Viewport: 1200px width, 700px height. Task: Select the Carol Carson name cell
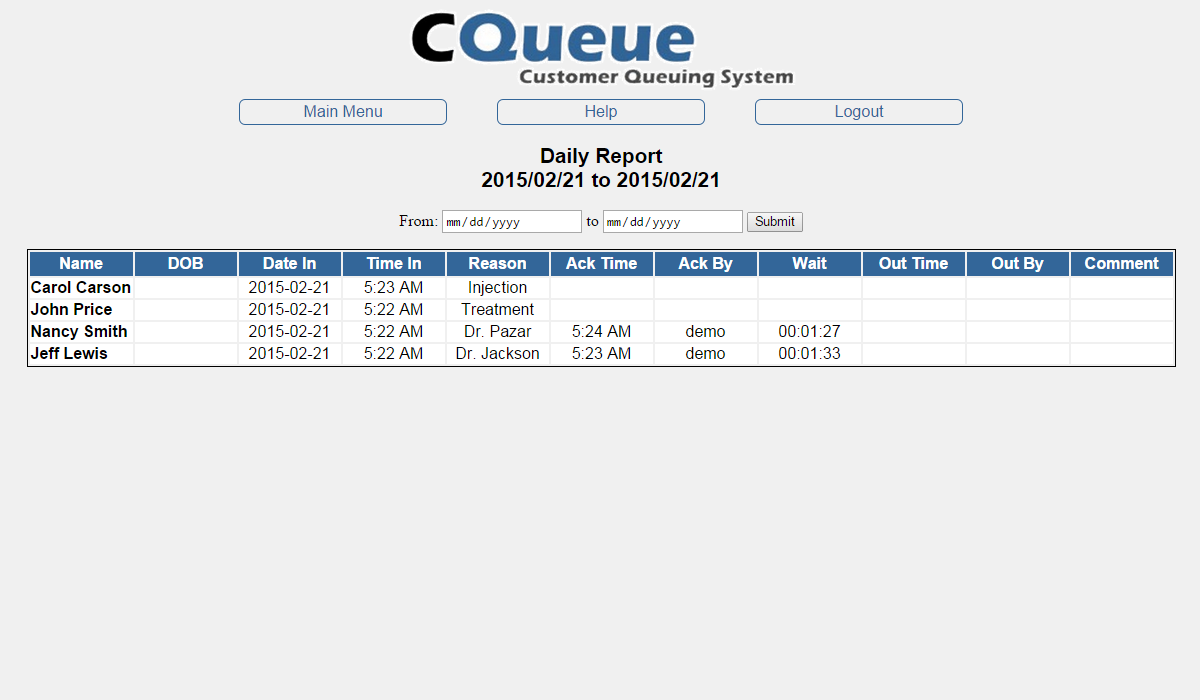click(x=81, y=288)
